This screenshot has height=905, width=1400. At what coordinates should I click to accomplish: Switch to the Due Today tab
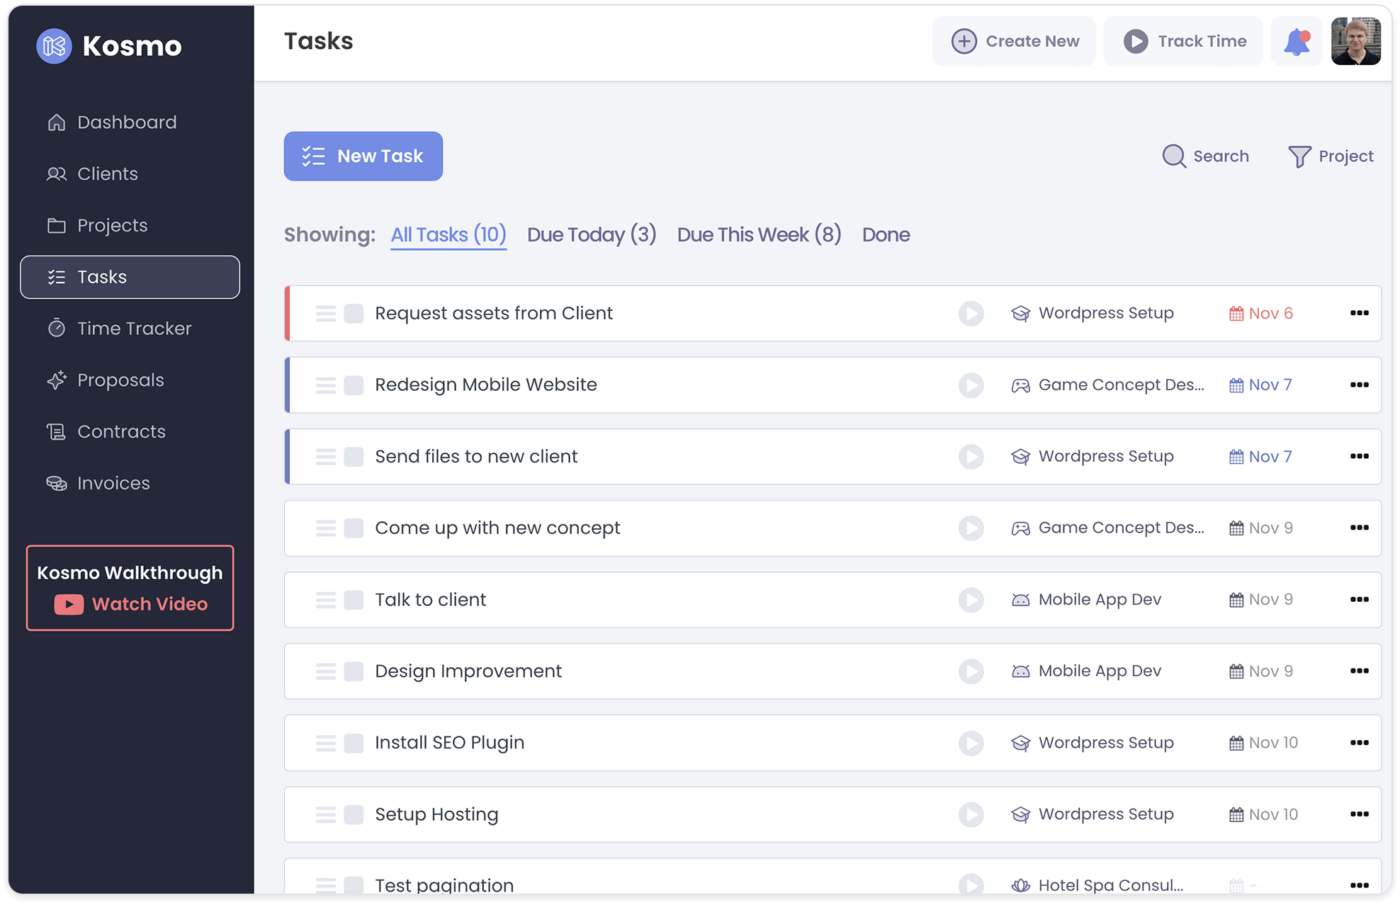click(591, 234)
